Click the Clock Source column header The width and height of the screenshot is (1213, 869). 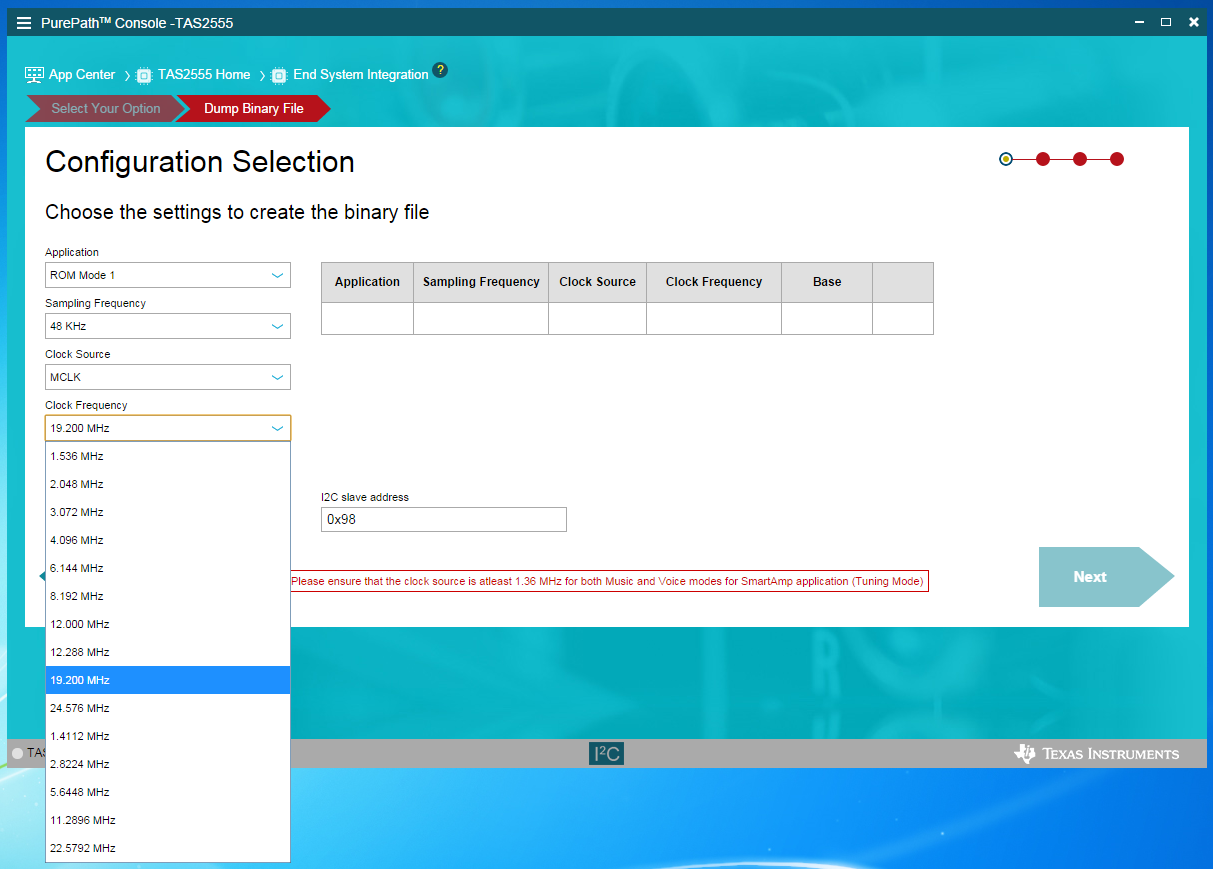coord(597,282)
